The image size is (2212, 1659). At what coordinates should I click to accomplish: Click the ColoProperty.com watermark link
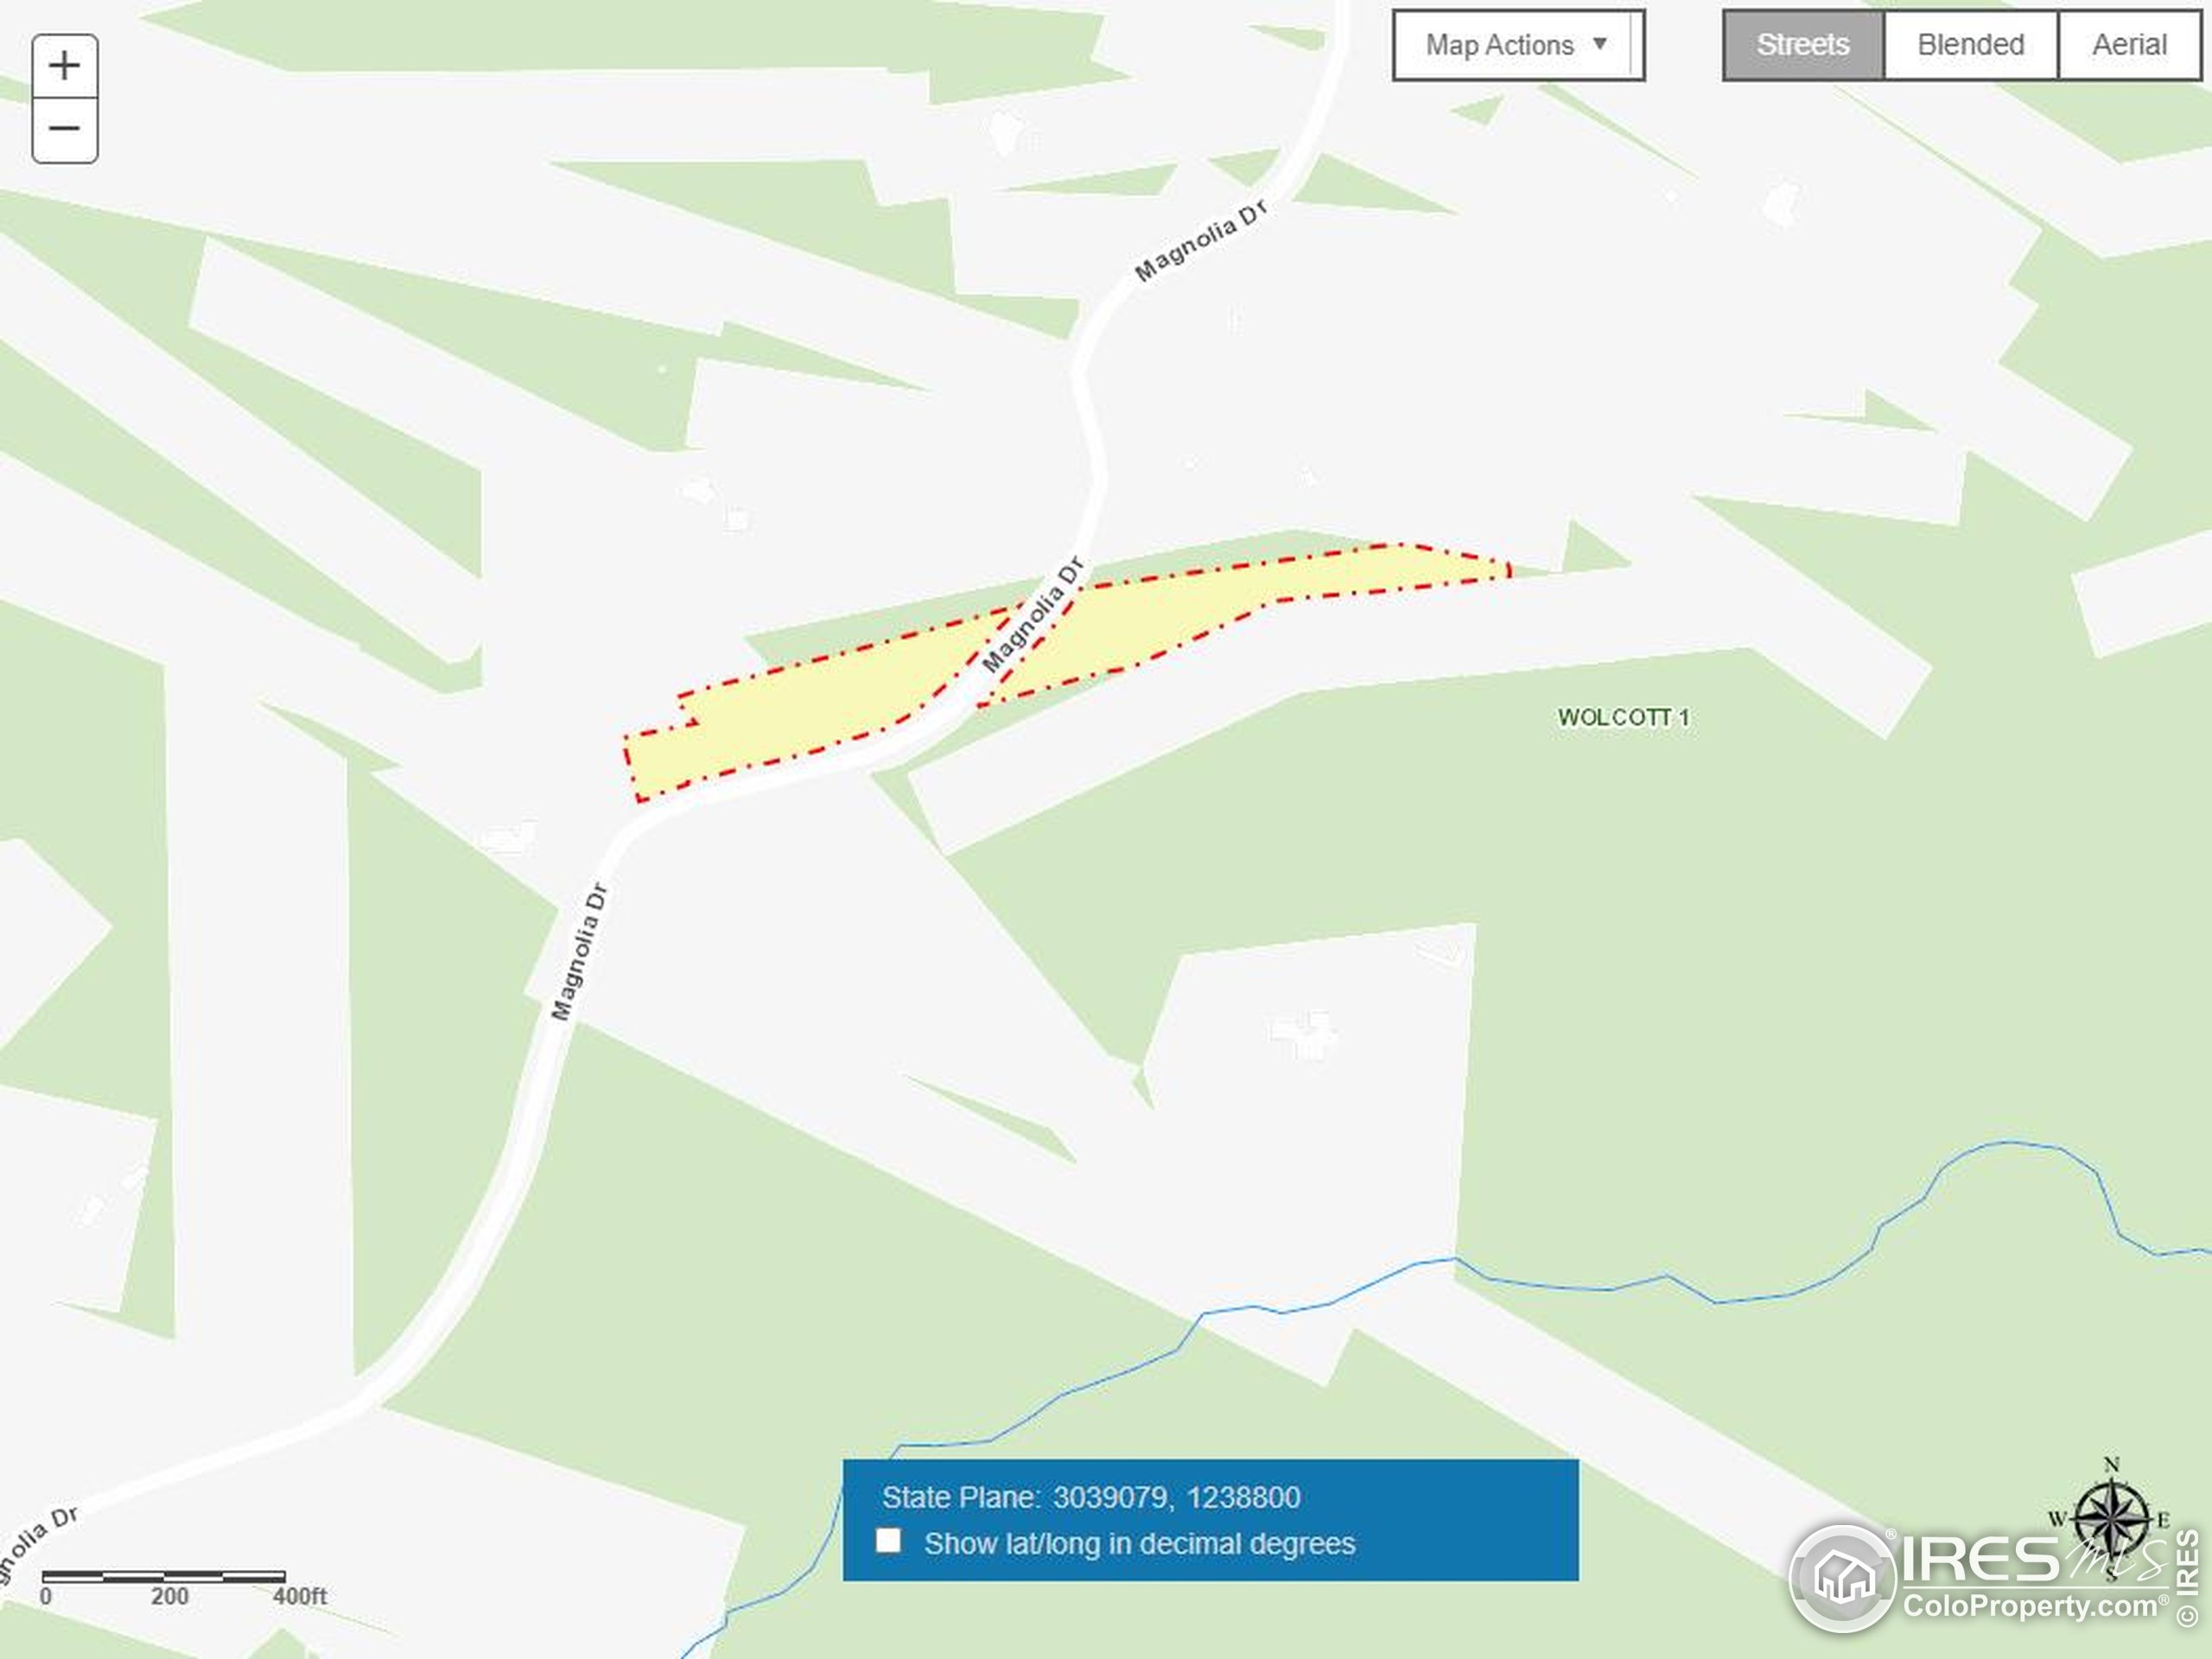(2030, 1607)
